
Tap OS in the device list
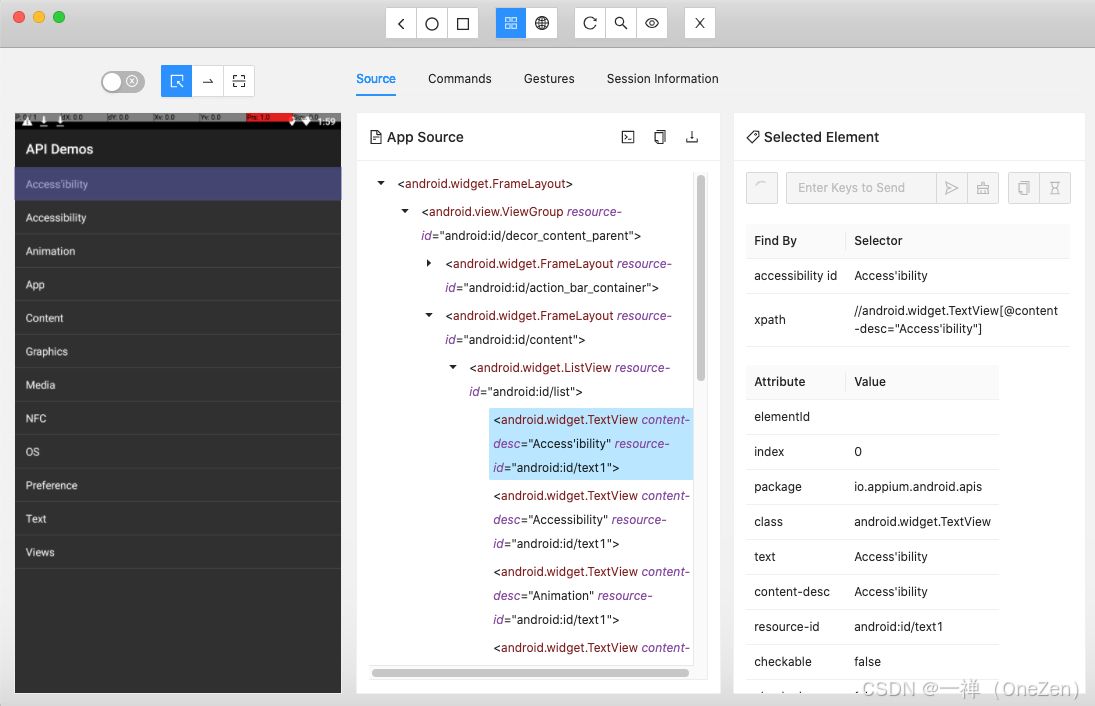pos(178,452)
